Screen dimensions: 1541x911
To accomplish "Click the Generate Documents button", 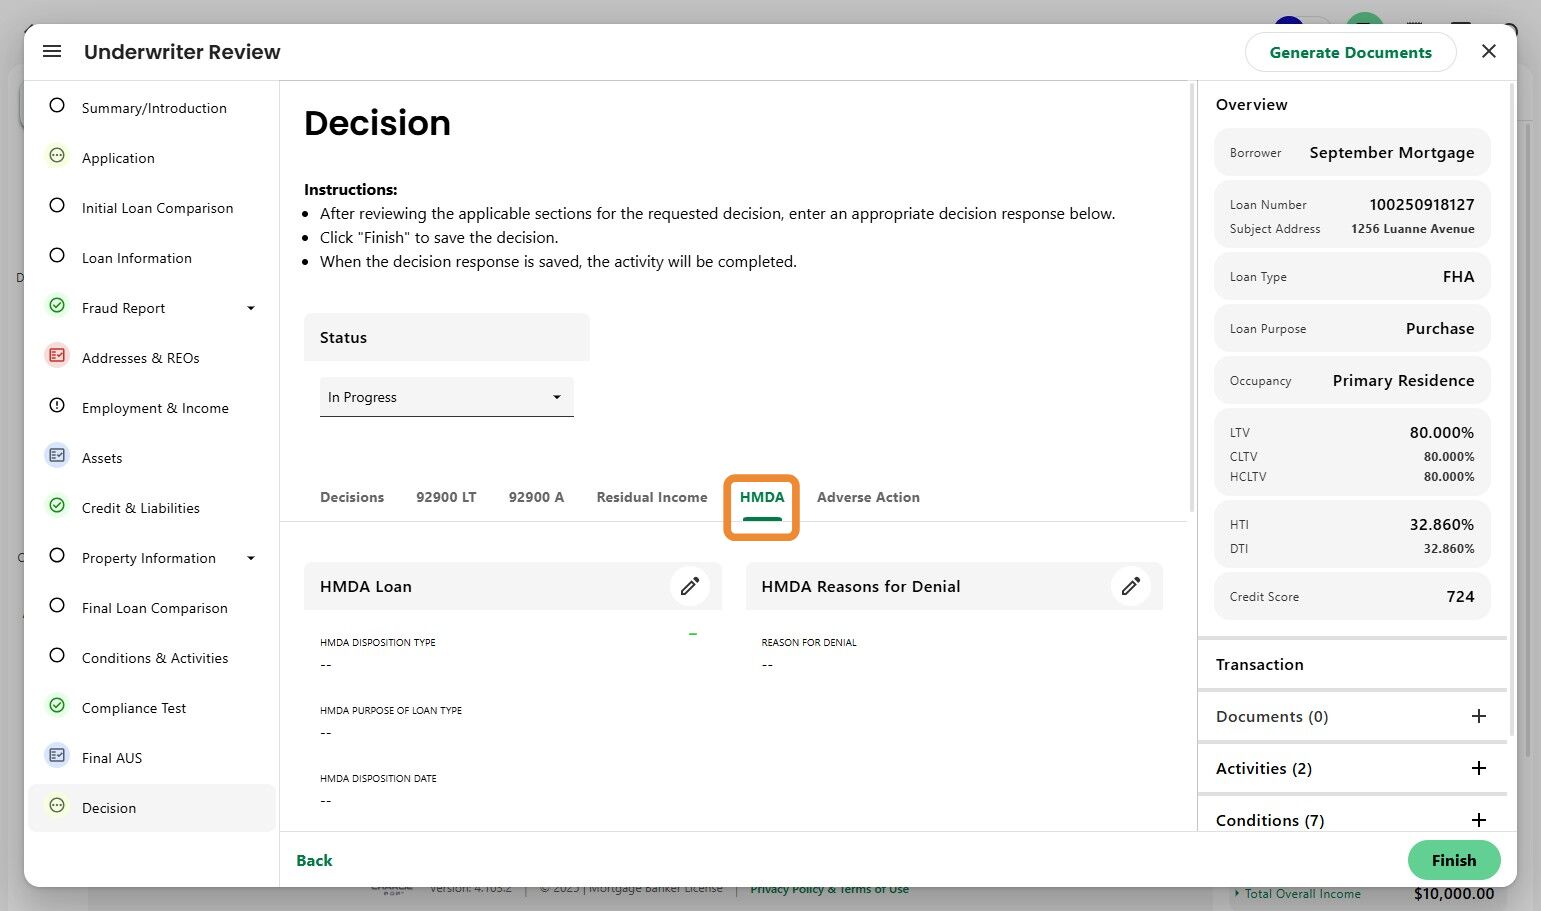I will 1350,53.
